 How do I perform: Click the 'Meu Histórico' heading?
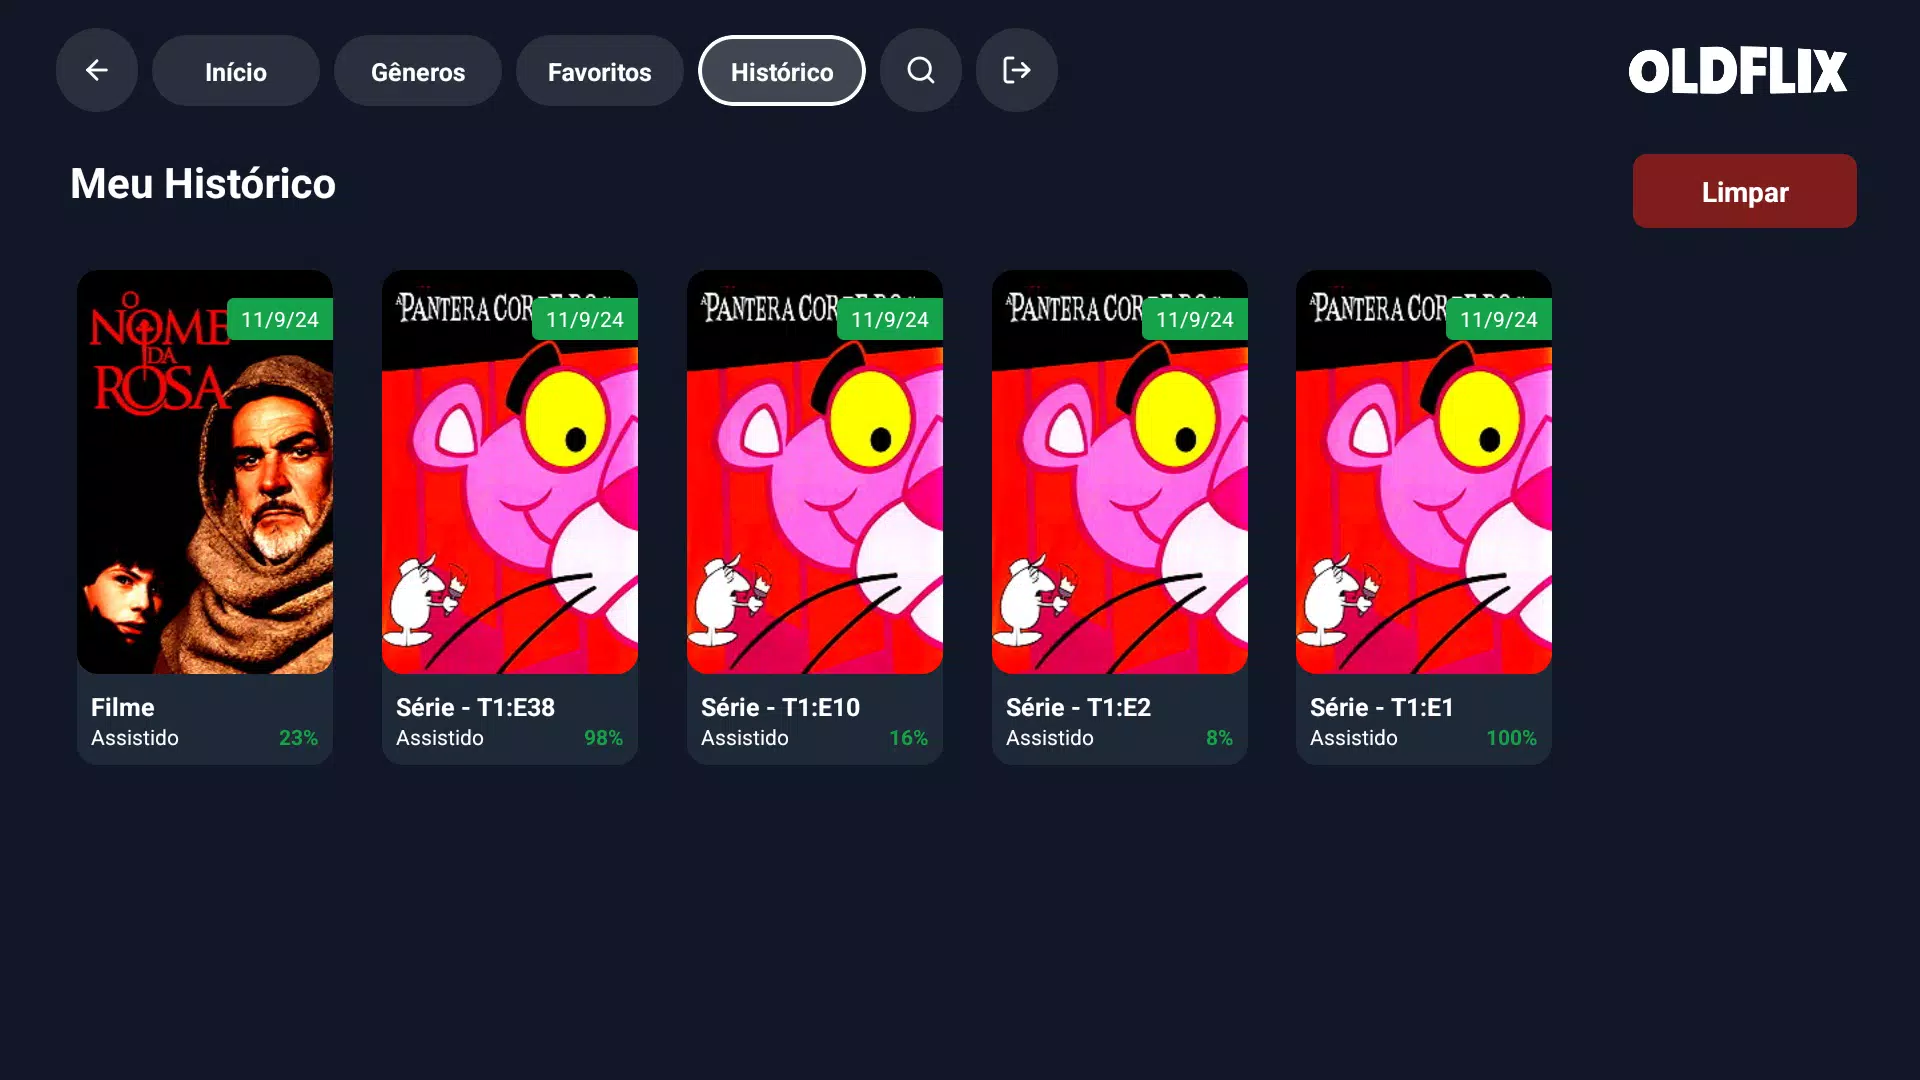click(203, 184)
